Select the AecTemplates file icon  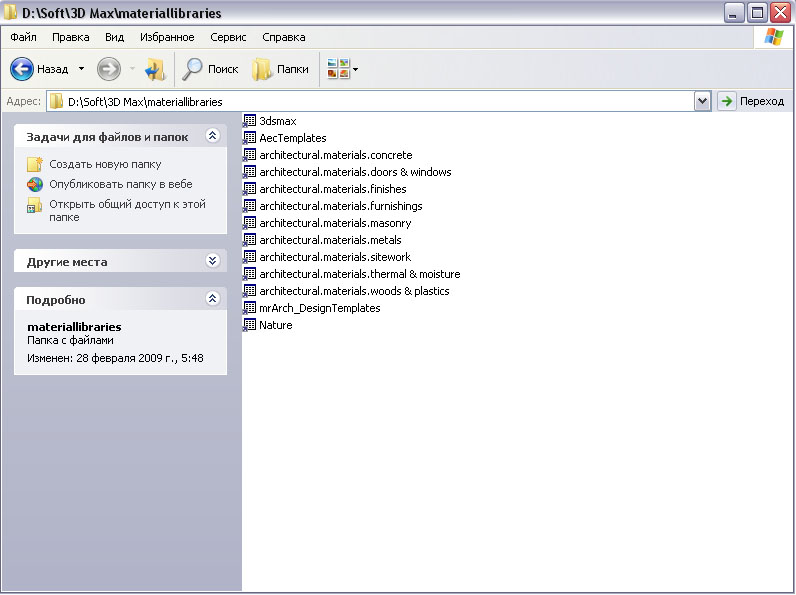249,138
